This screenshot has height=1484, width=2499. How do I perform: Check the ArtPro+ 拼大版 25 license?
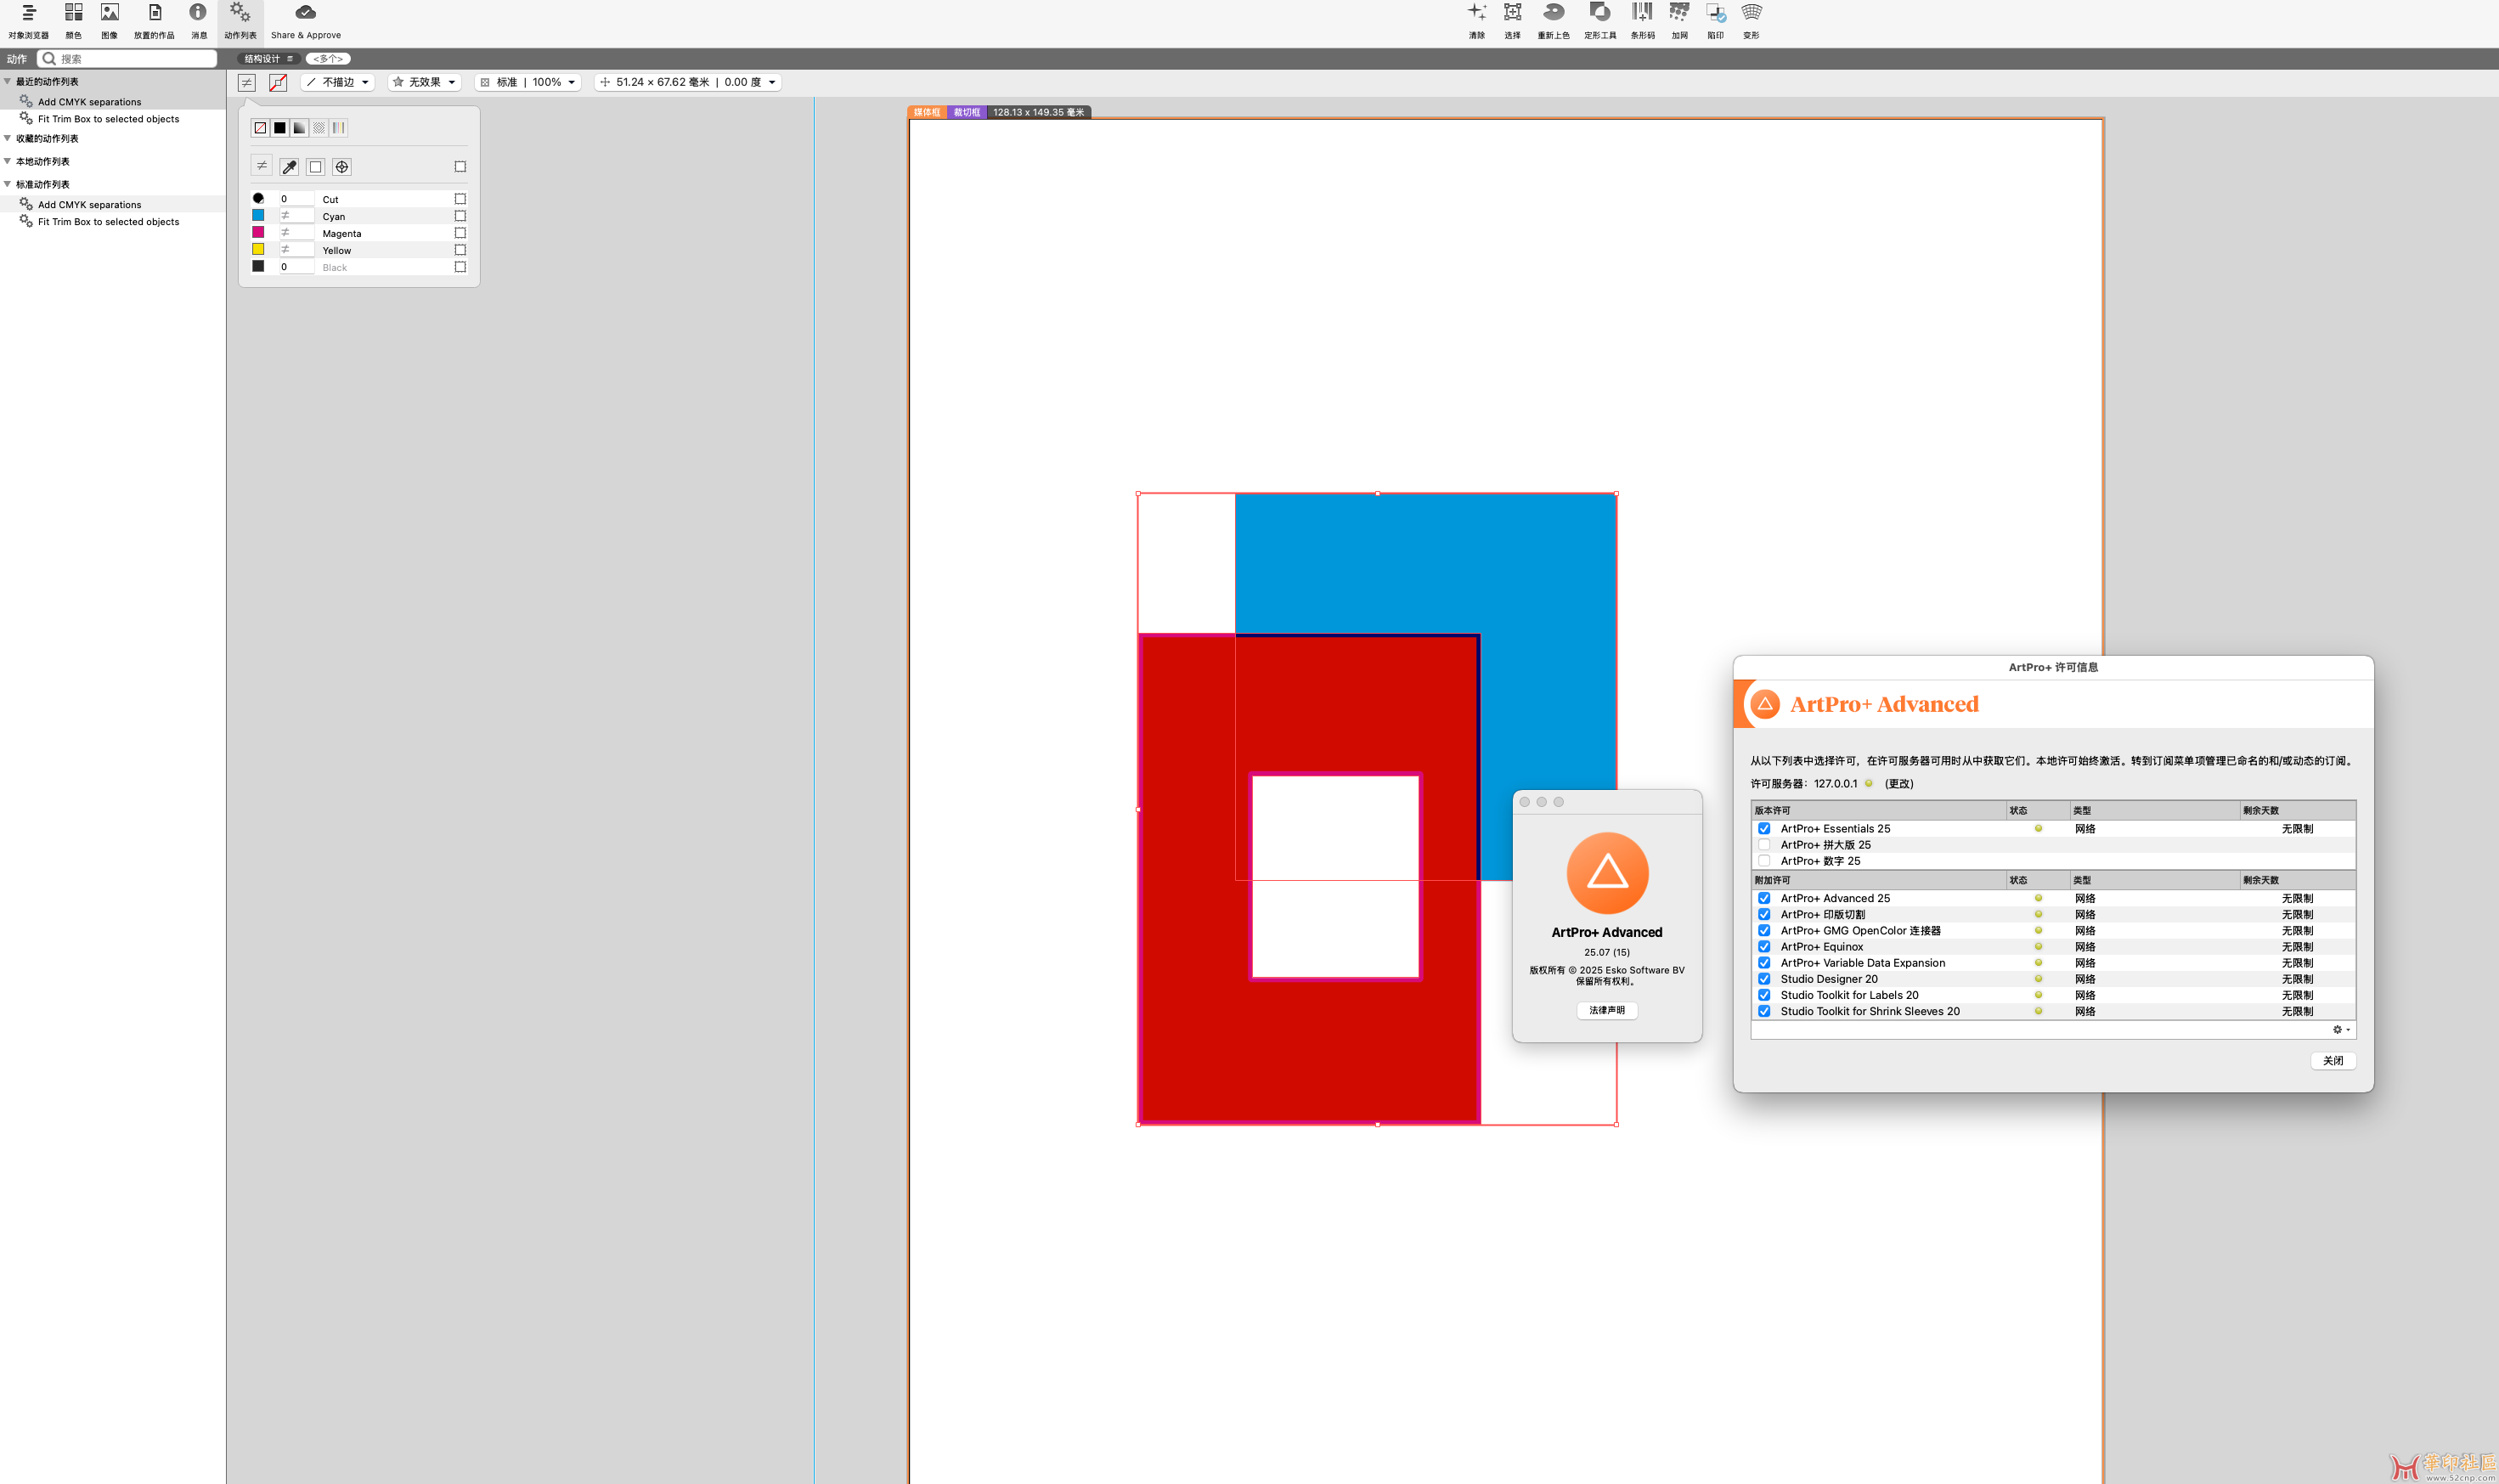(1764, 844)
